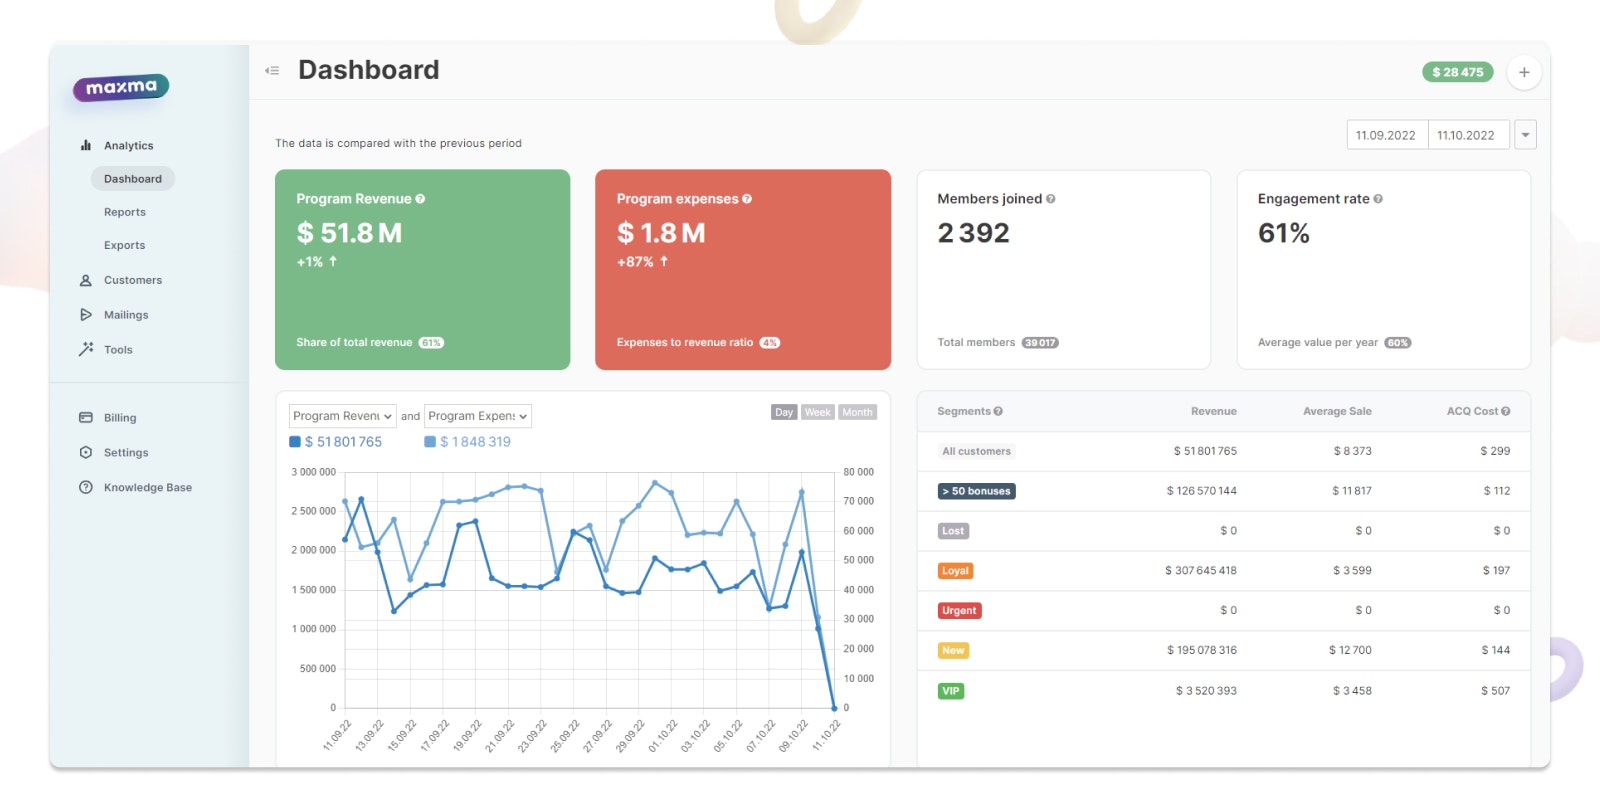Click the Engagement rate help icon
1600x812 pixels.
(1378, 199)
